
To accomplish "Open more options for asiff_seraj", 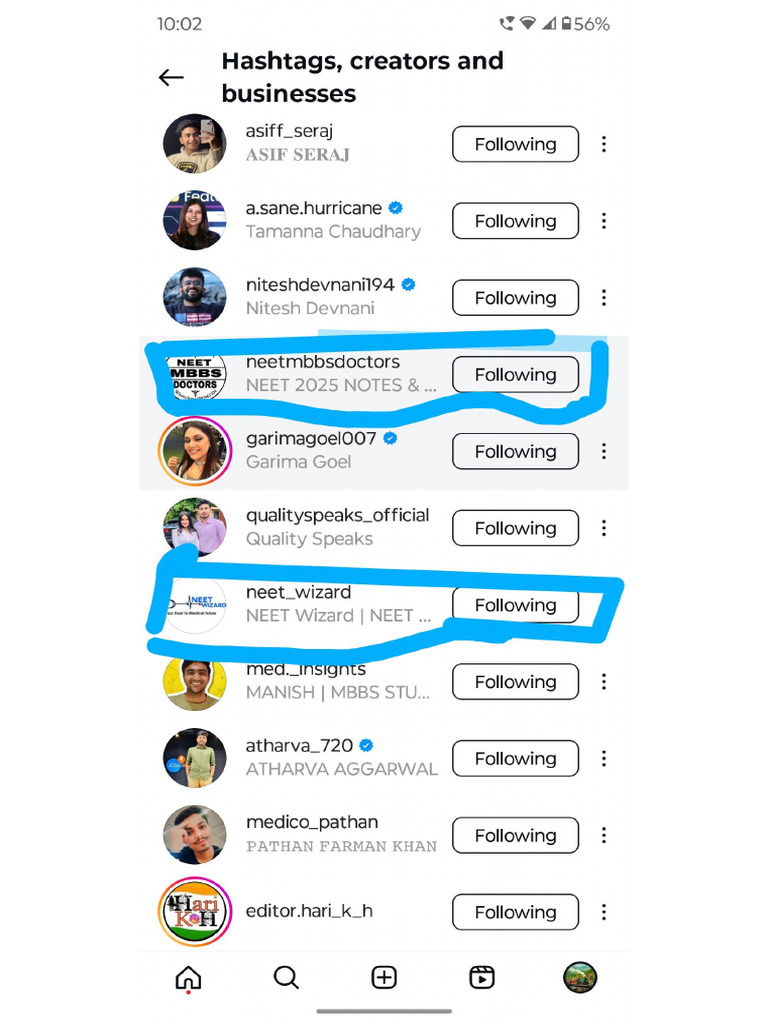I will [604, 144].
